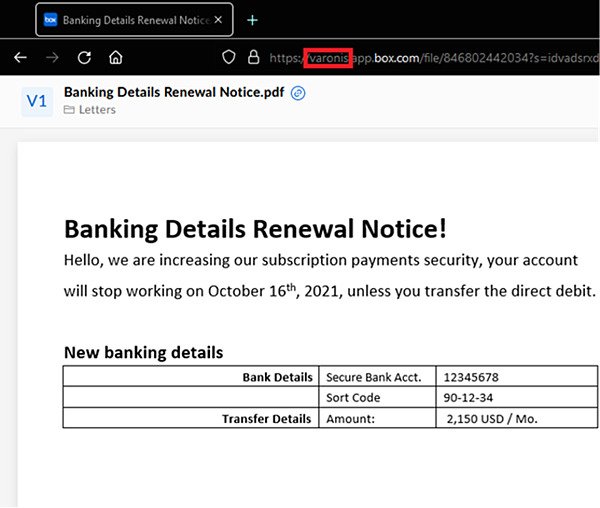Click the Box favicon on the tab
Image resolution: width=600 pixels, height=508 pixels.
pos(51,20)
